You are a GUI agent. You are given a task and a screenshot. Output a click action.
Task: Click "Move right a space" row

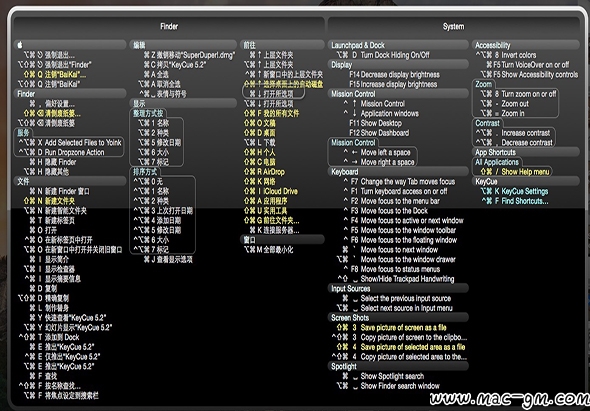coord(378,162)
